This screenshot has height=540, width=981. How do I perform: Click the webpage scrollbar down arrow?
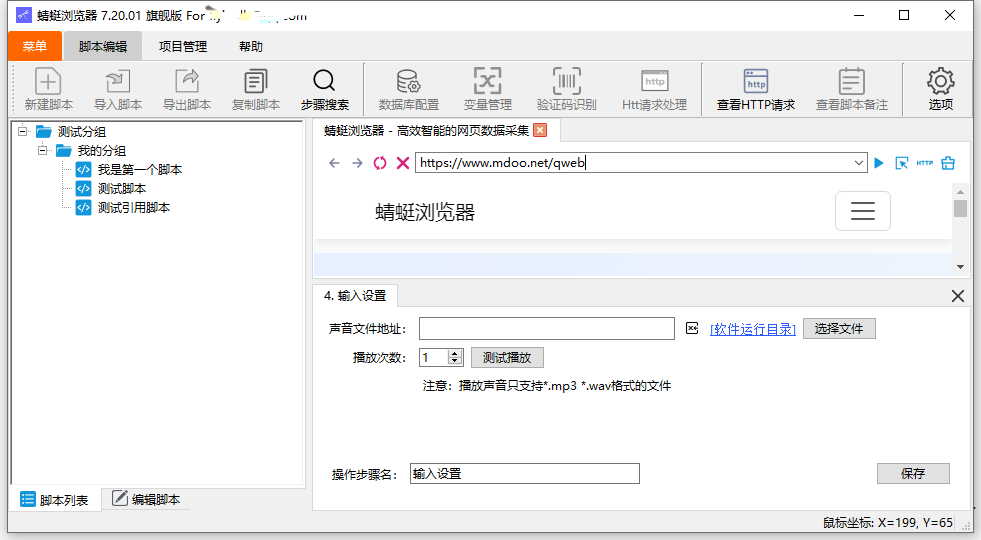960,267
